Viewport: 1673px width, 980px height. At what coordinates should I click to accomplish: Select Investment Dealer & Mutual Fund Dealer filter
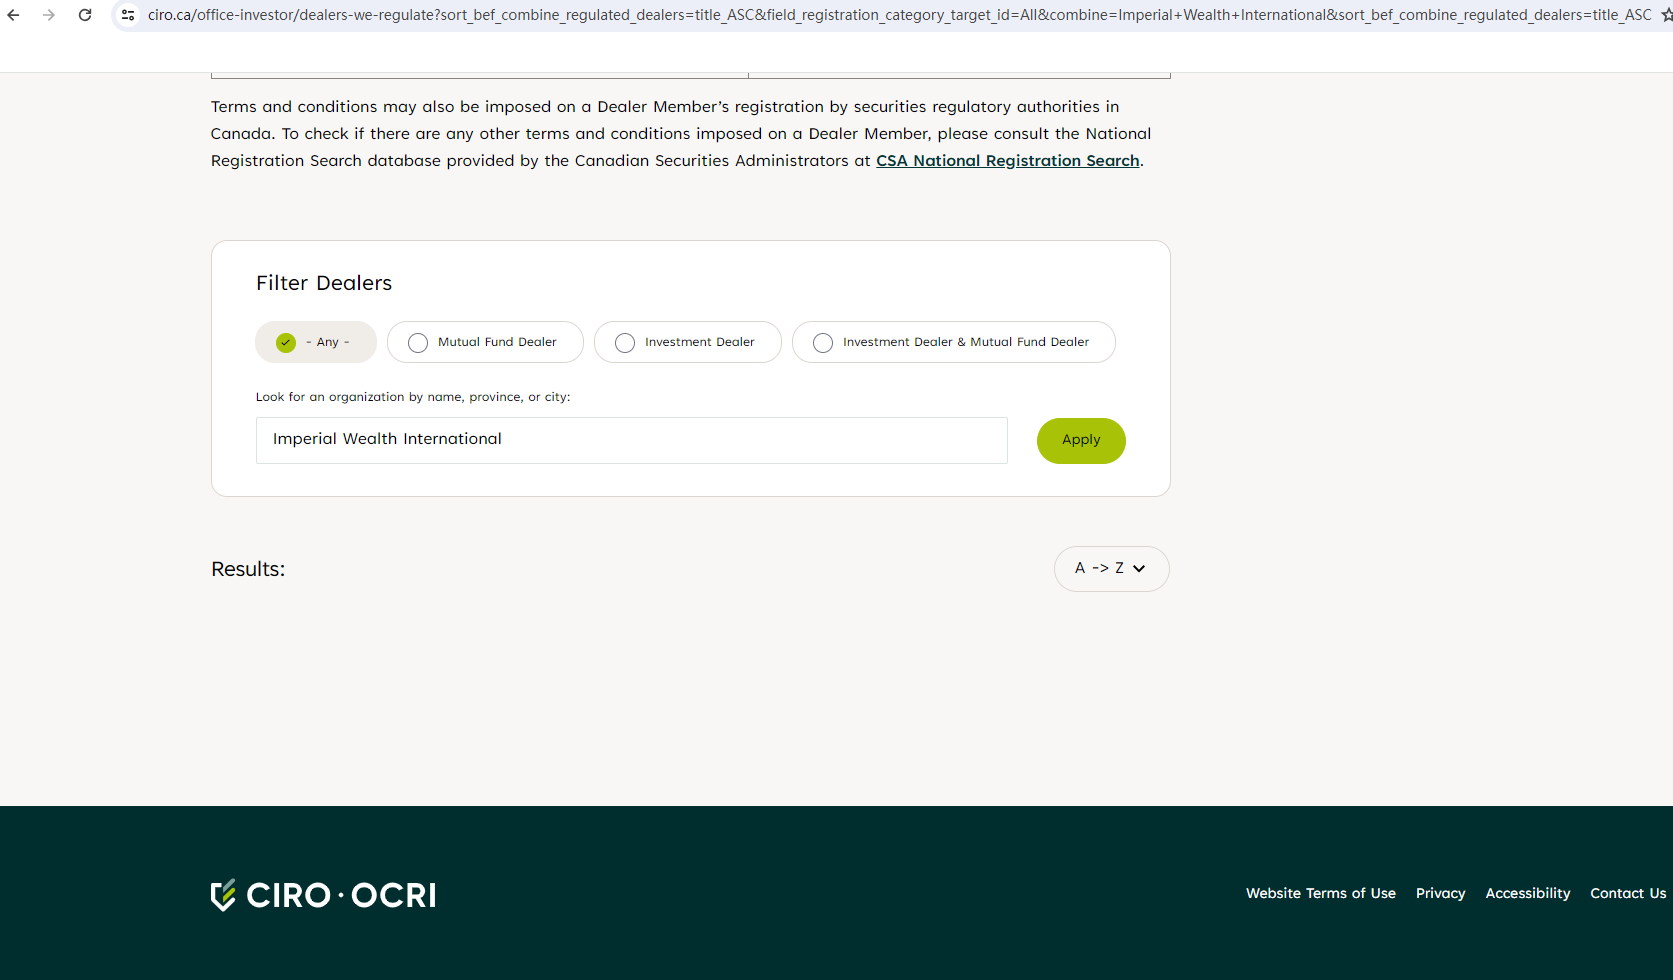click(954, 342)
